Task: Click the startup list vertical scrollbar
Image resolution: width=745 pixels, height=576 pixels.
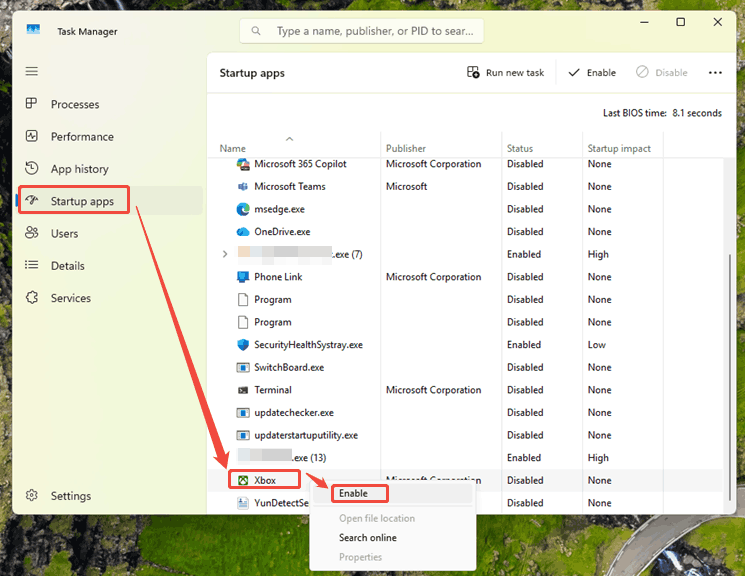Action: point(730,376)
